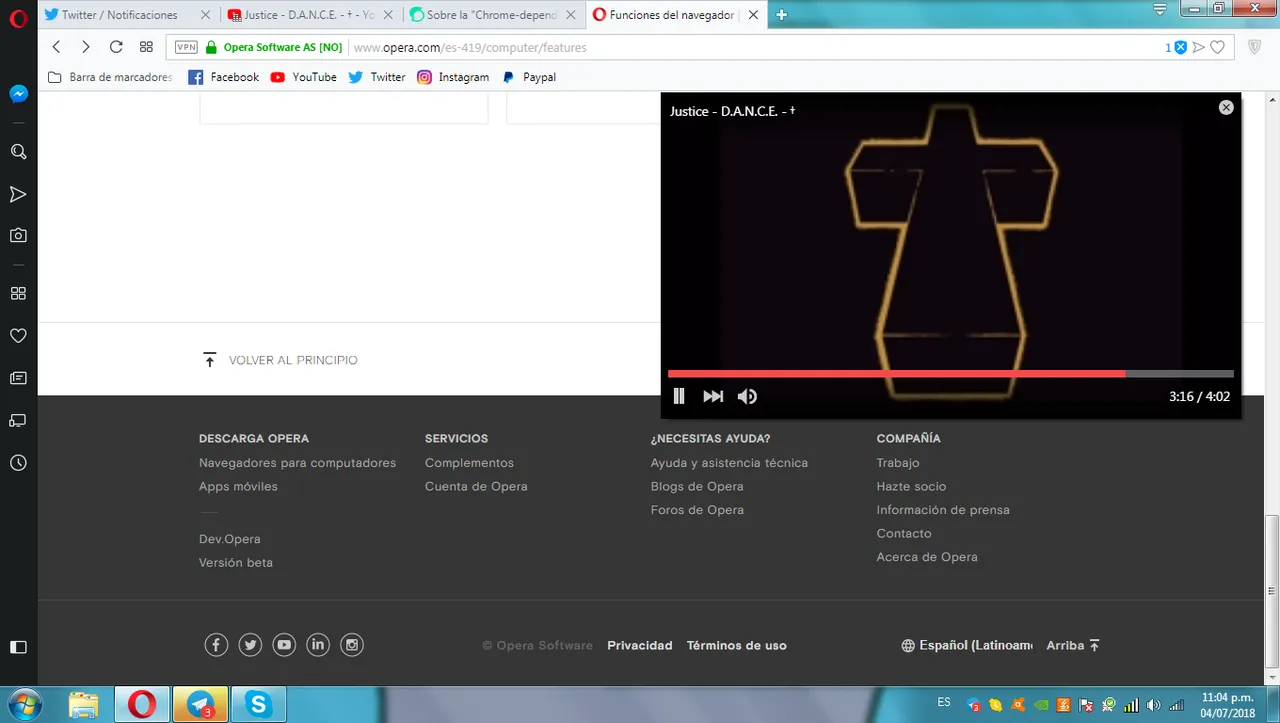1280x723 pixels.
Task: Open Opera's Facebook footer icon
Action: pyautogui.click(x=216, y=645)
